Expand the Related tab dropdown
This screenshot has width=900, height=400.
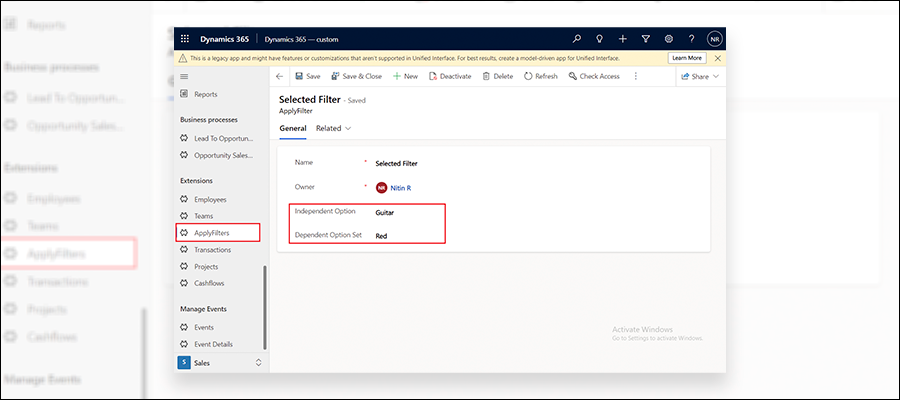[x=333, y=129]
